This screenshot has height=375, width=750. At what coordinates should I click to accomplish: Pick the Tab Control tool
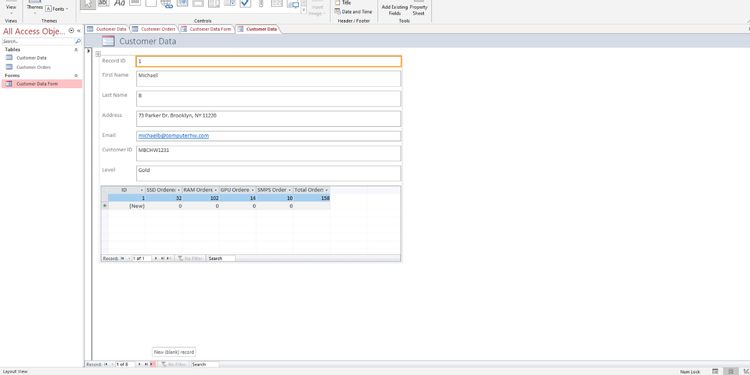(x=151, y=4)
